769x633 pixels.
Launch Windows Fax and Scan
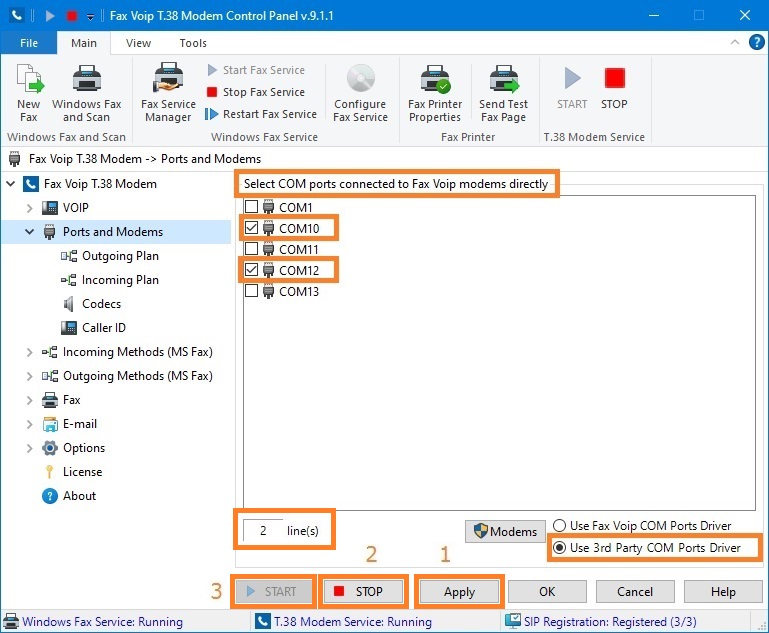click(86, 93)
